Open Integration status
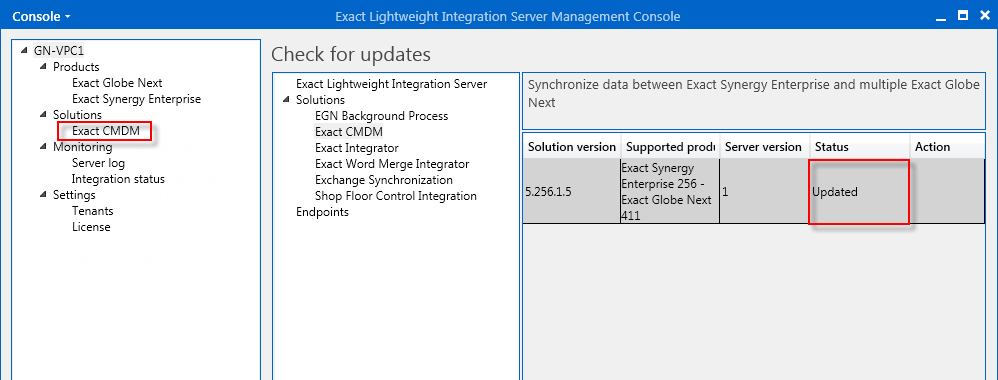 pos(118,179)
